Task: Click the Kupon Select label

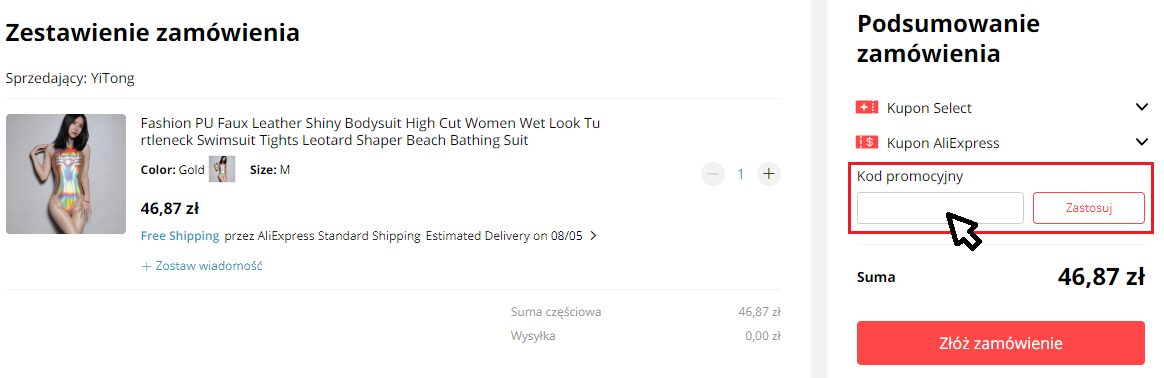Action: click(x=929, y=108)
